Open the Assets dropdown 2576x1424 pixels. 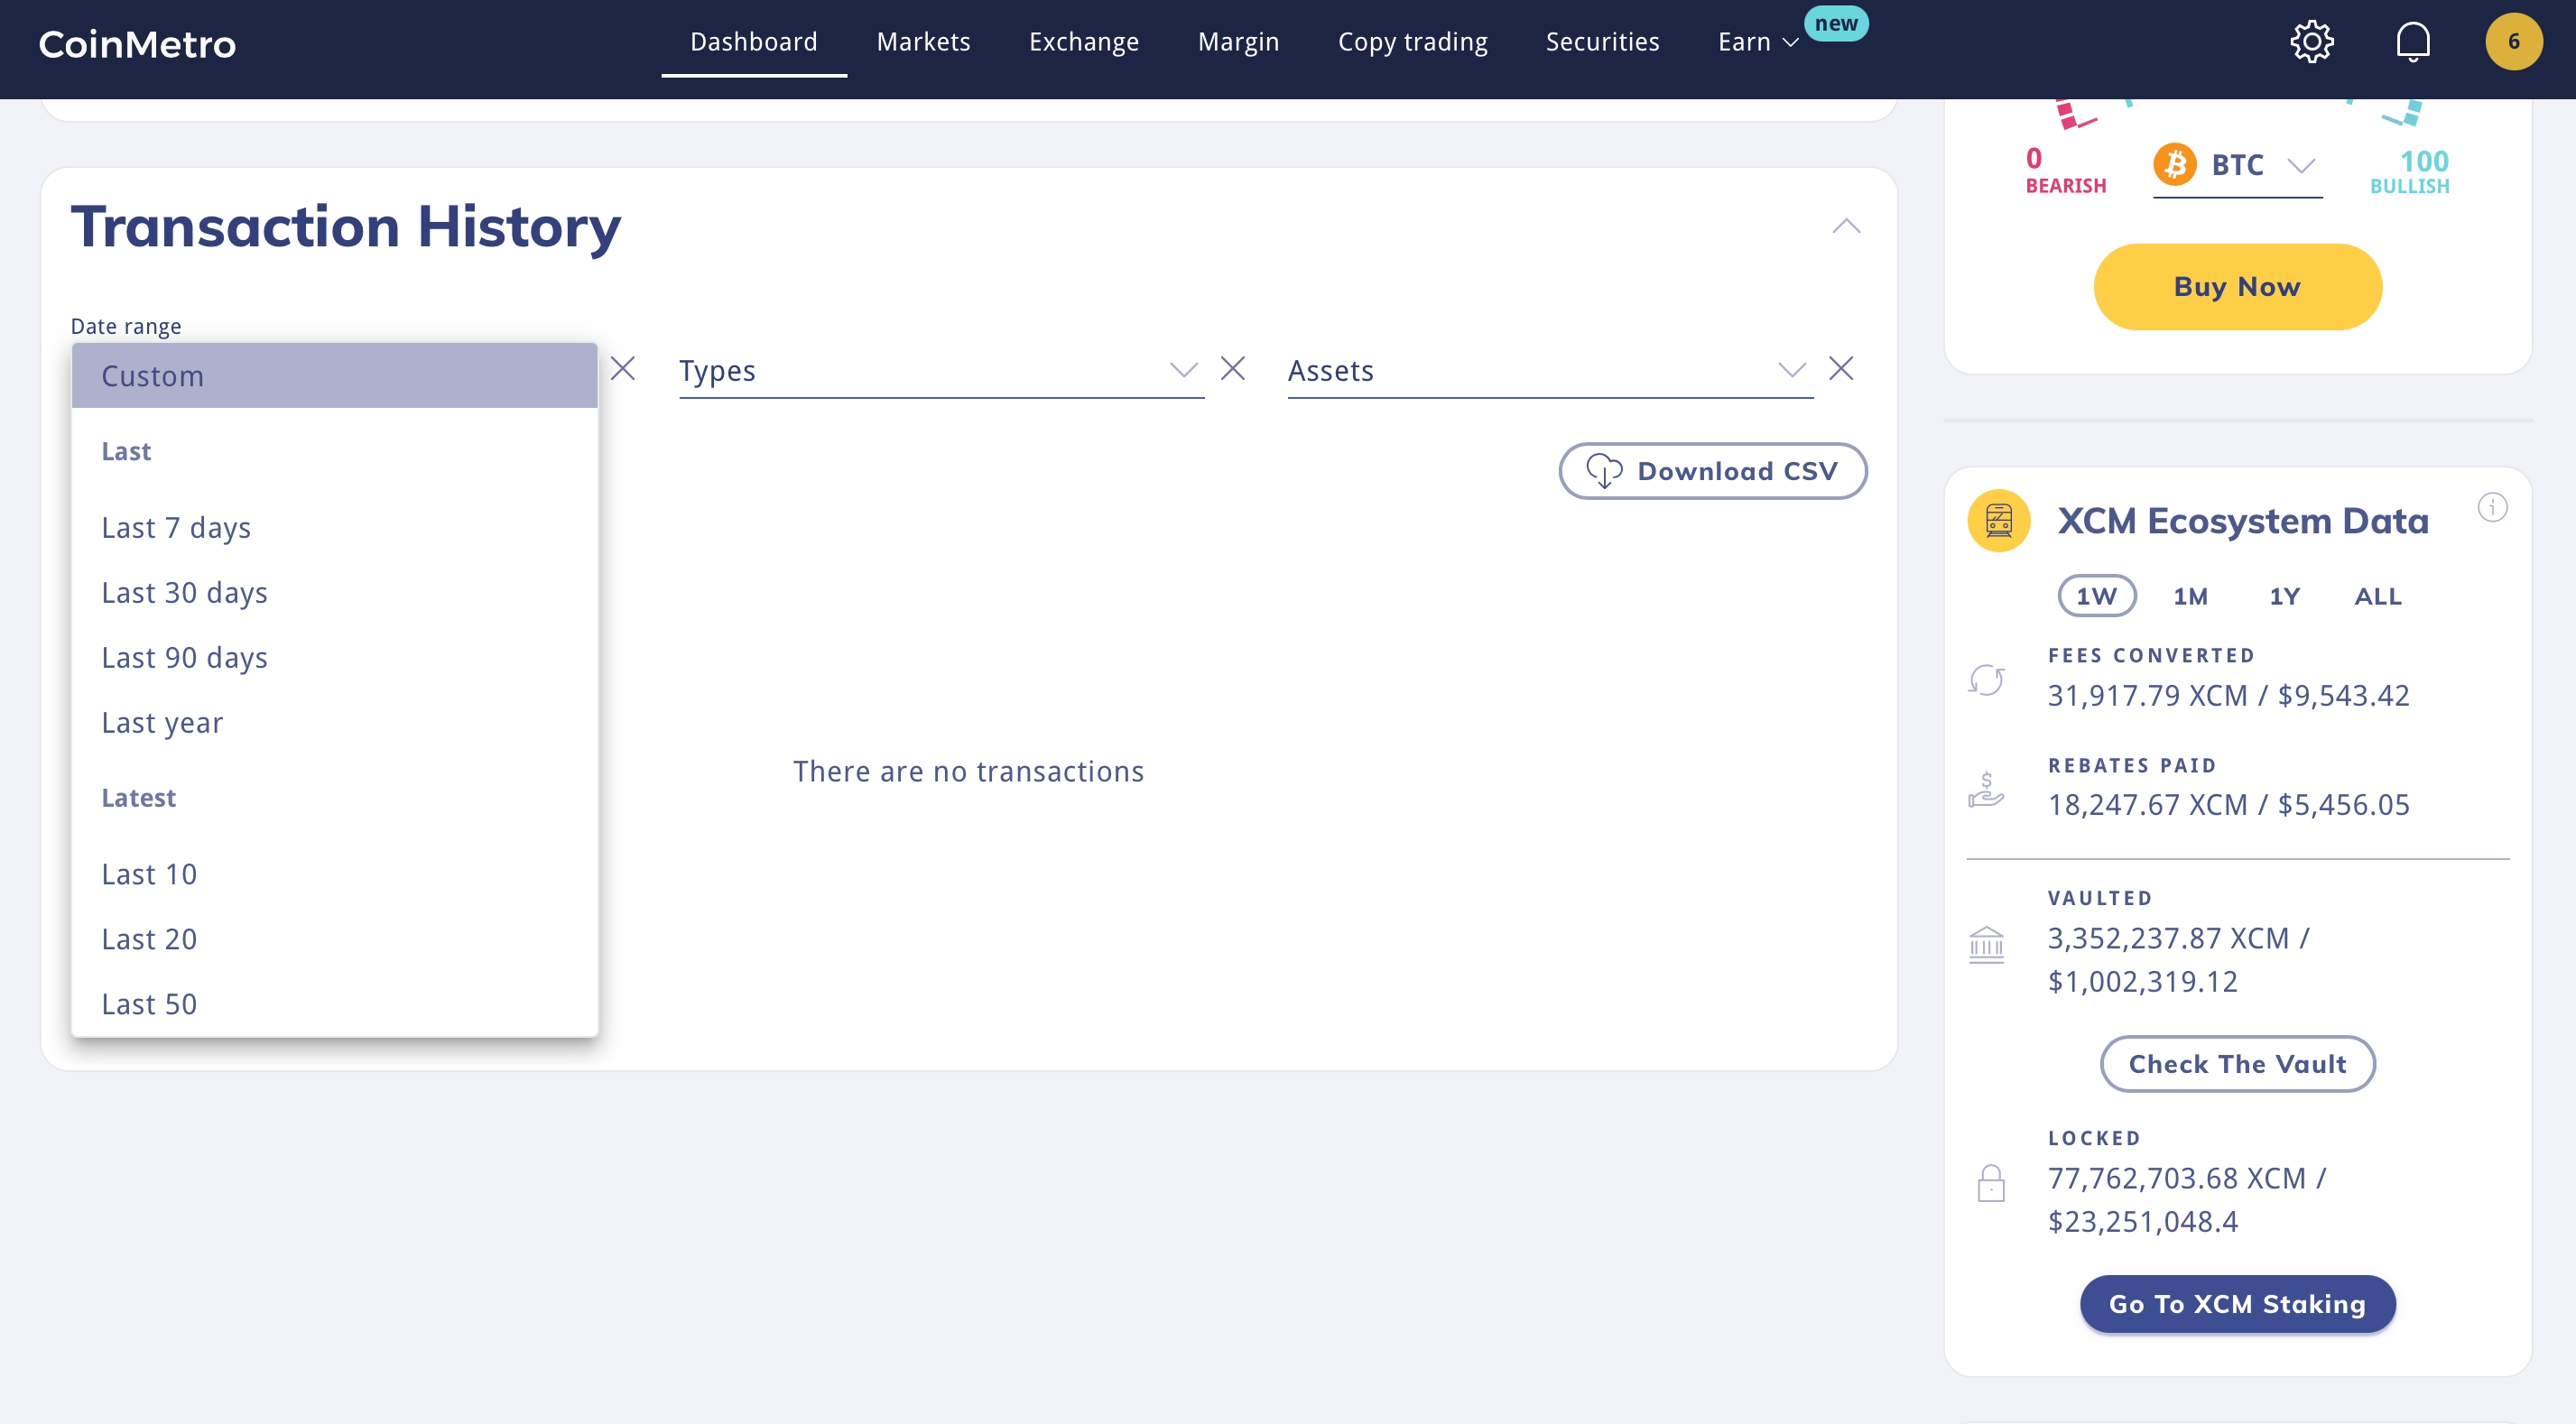(1548, 371)
